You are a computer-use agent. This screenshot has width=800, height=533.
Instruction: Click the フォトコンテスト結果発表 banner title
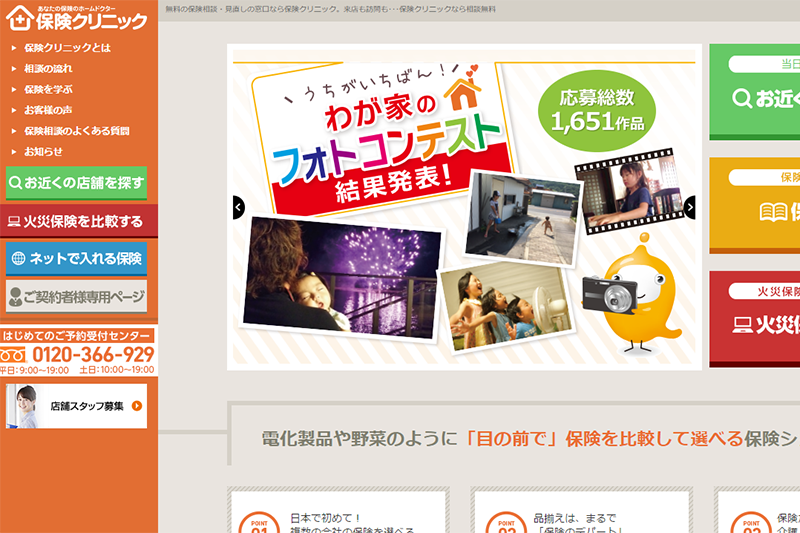[386, 158]
